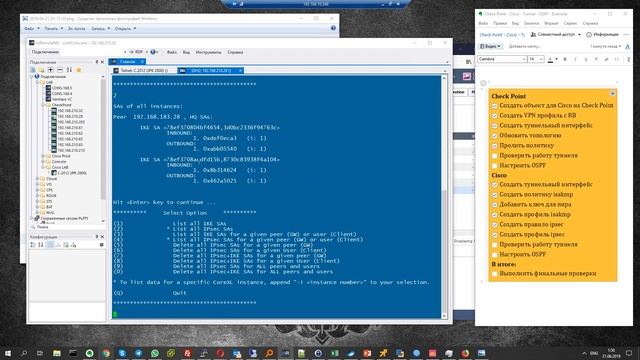Image resolution: width=640 pixels, height=360 pixels.
Task: Collapse the CheckPoint folder in the tree
Action: [43, 105]
